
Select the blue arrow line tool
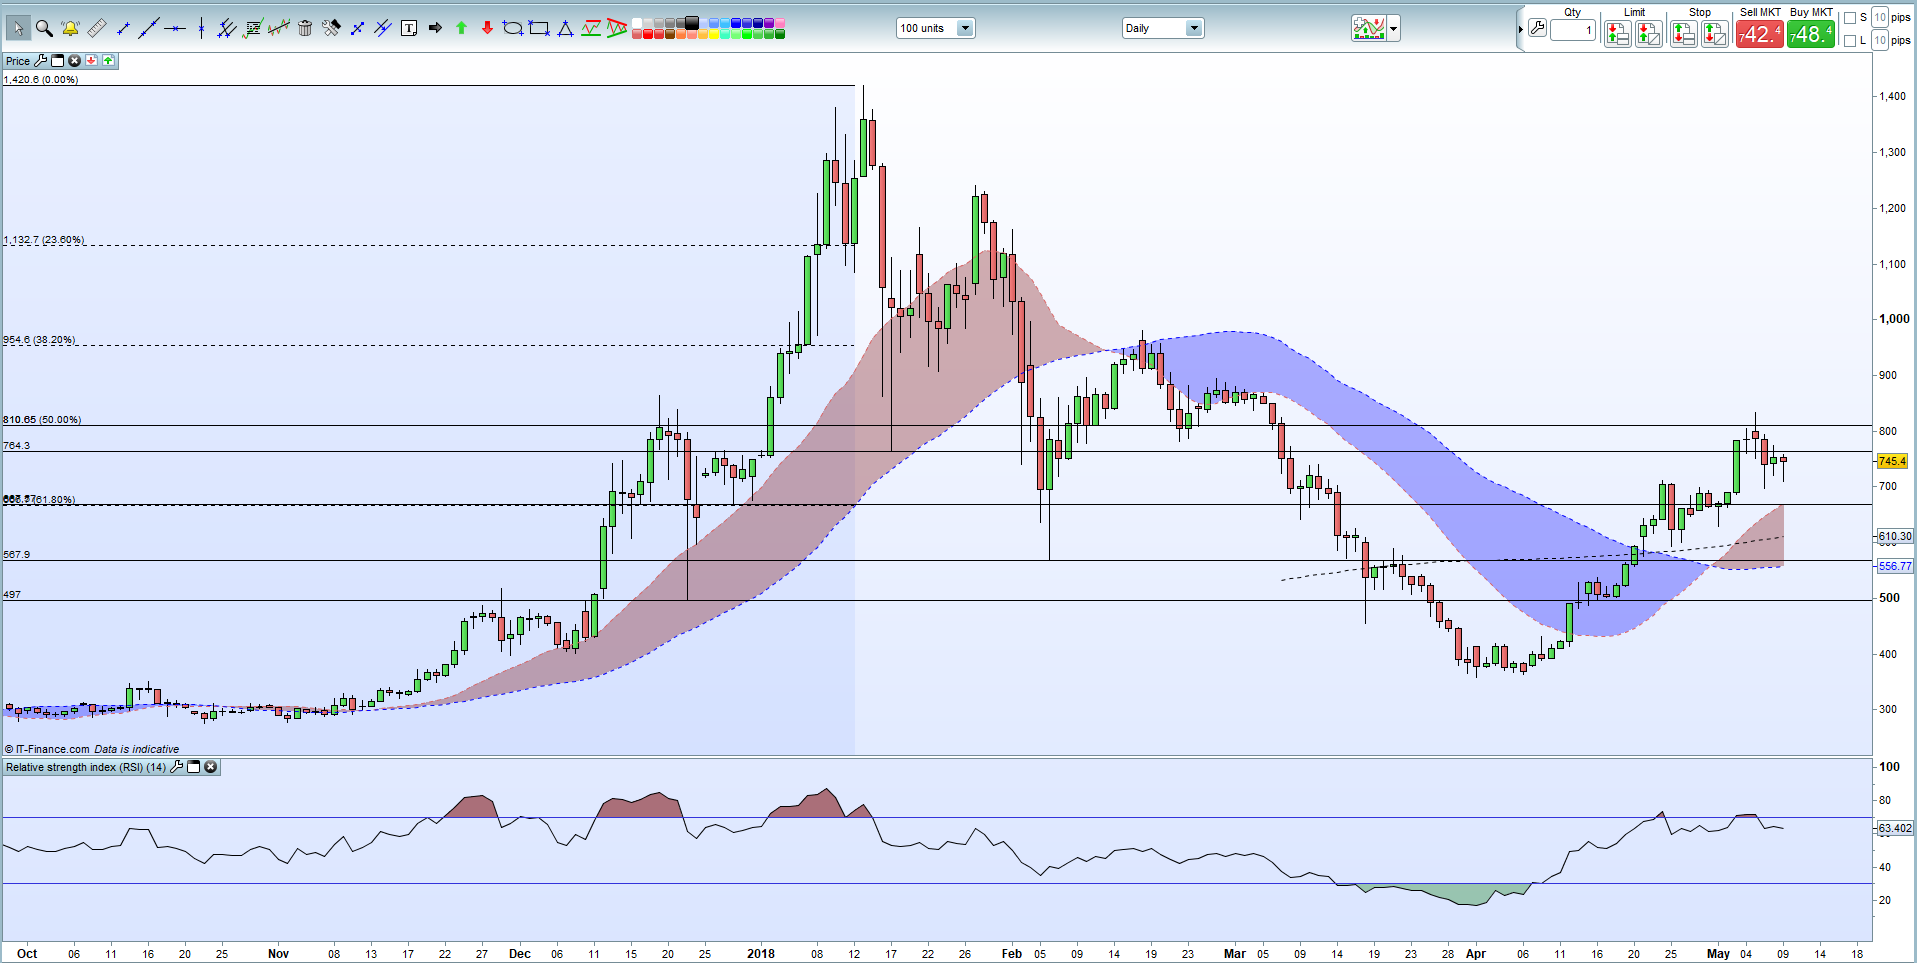357,28
